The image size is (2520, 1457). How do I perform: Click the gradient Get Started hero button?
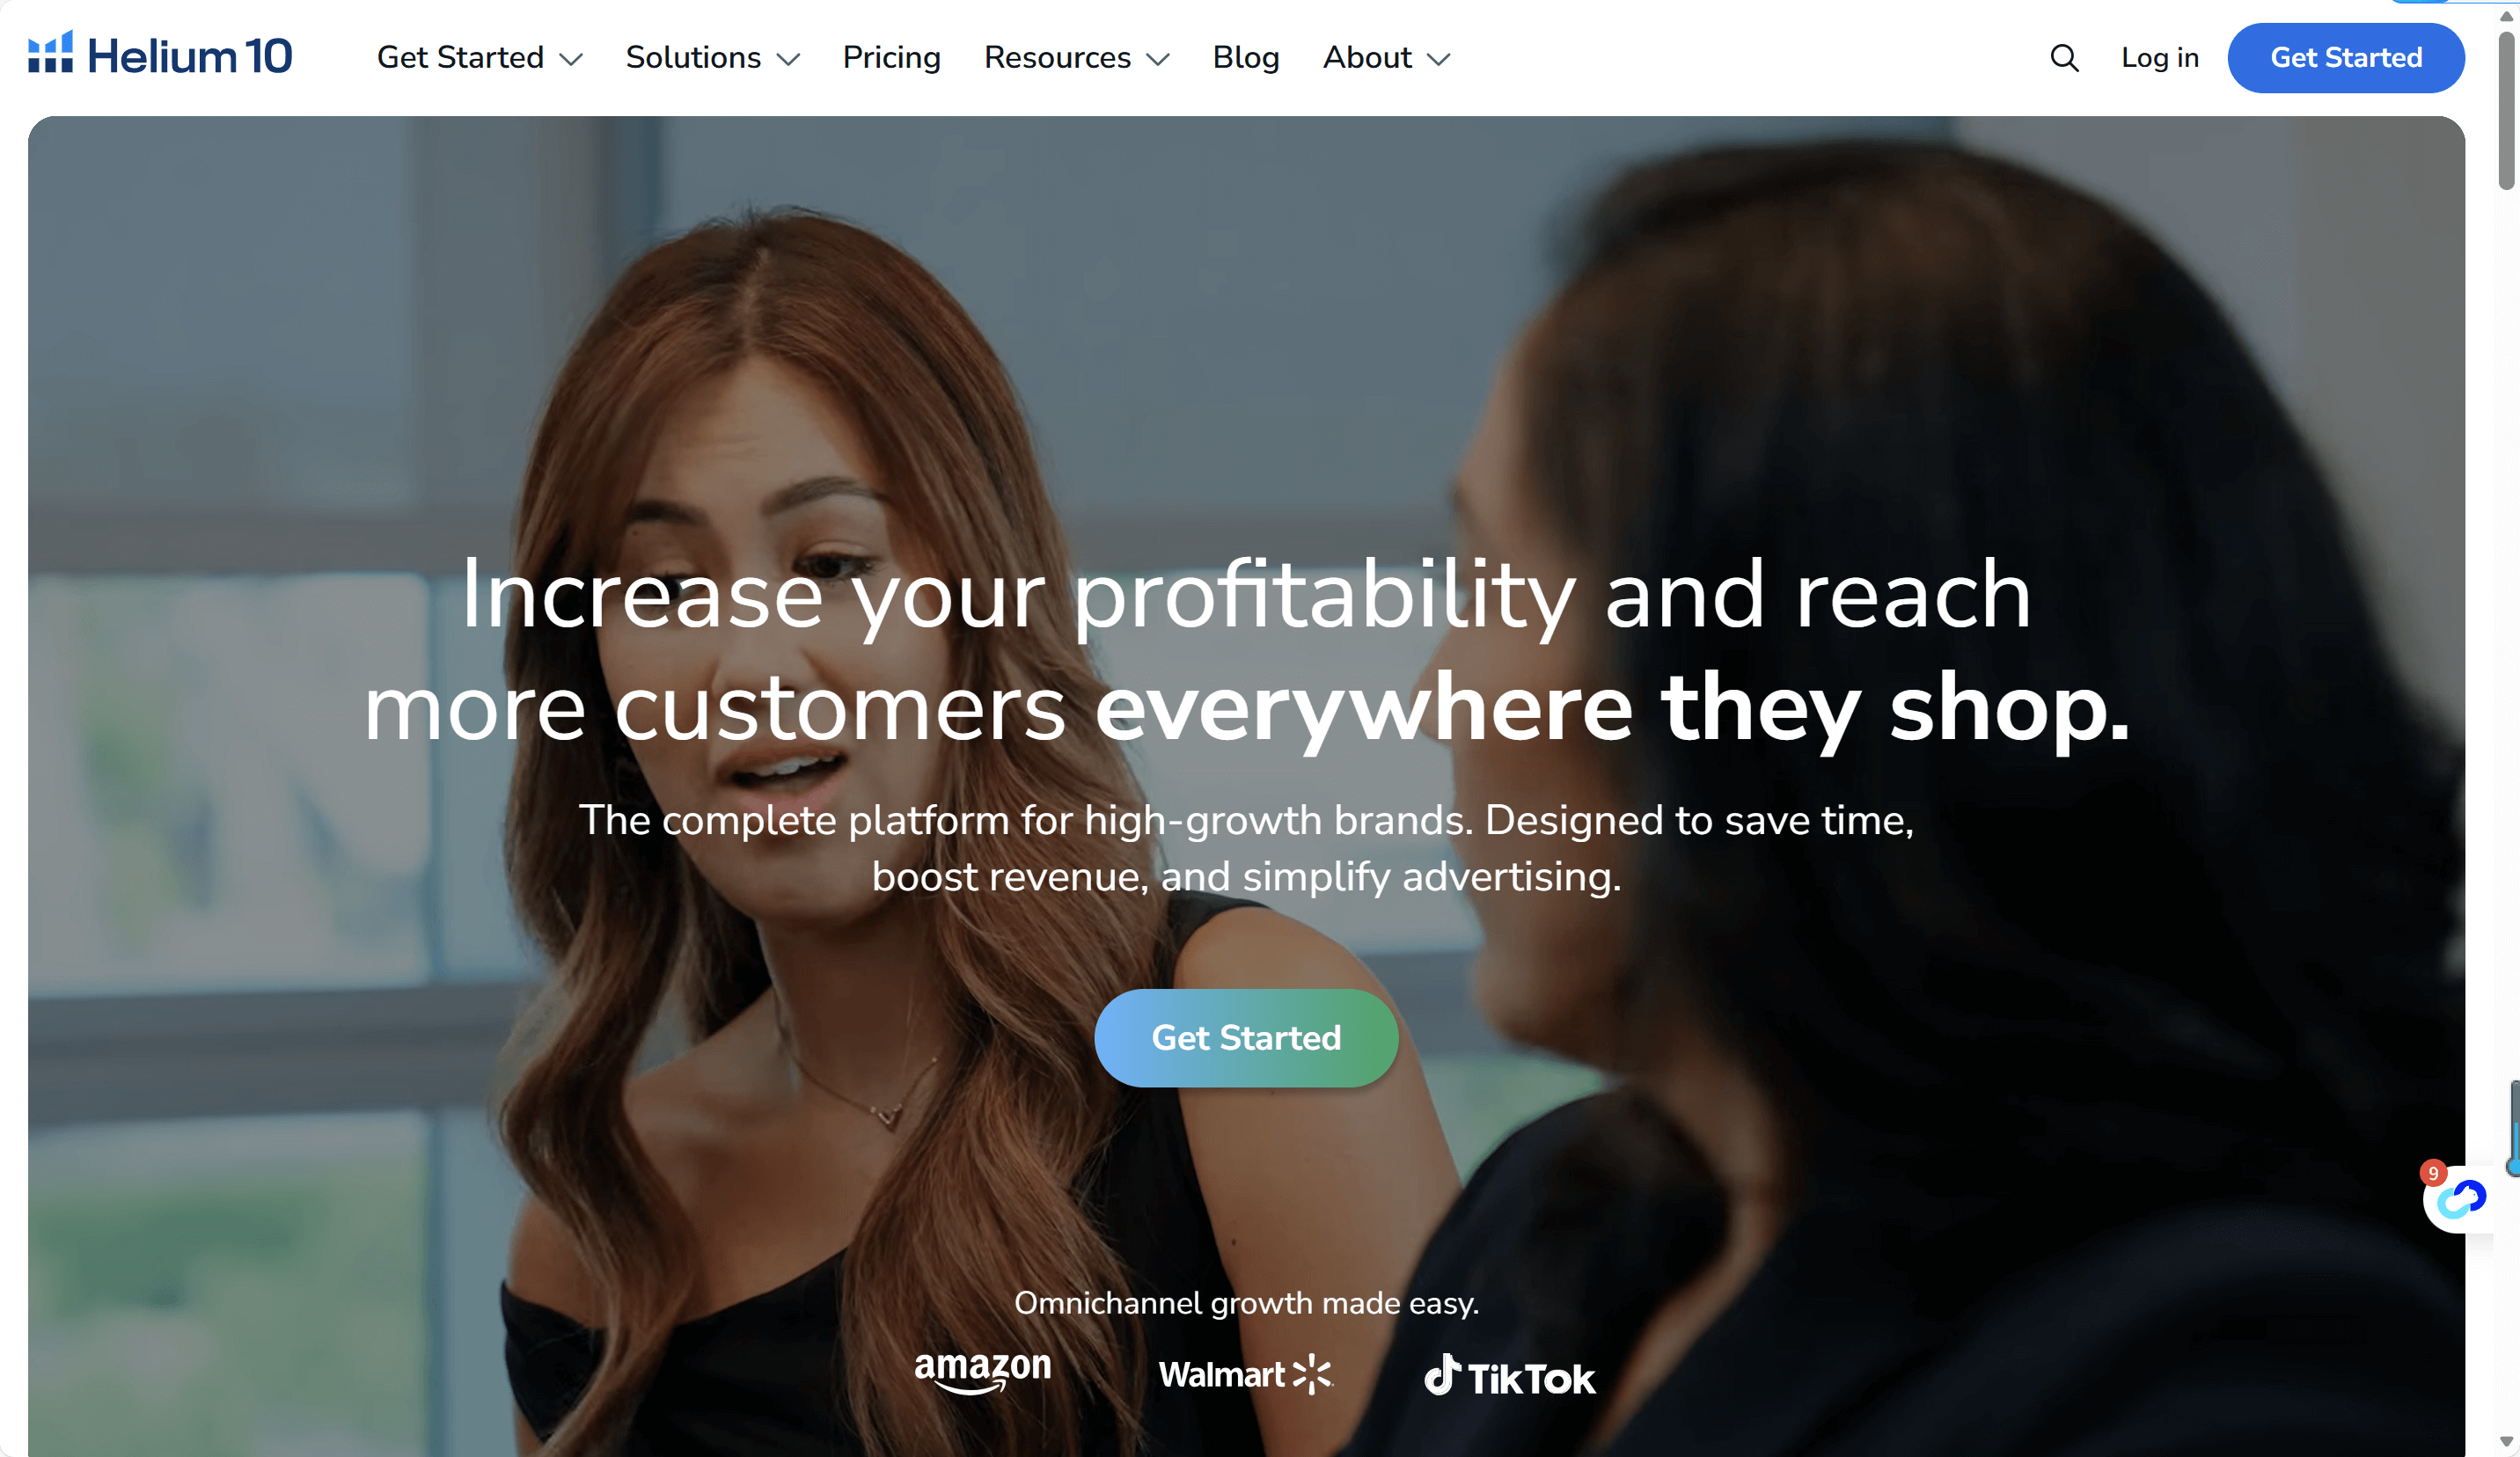pos(1246,1038)
